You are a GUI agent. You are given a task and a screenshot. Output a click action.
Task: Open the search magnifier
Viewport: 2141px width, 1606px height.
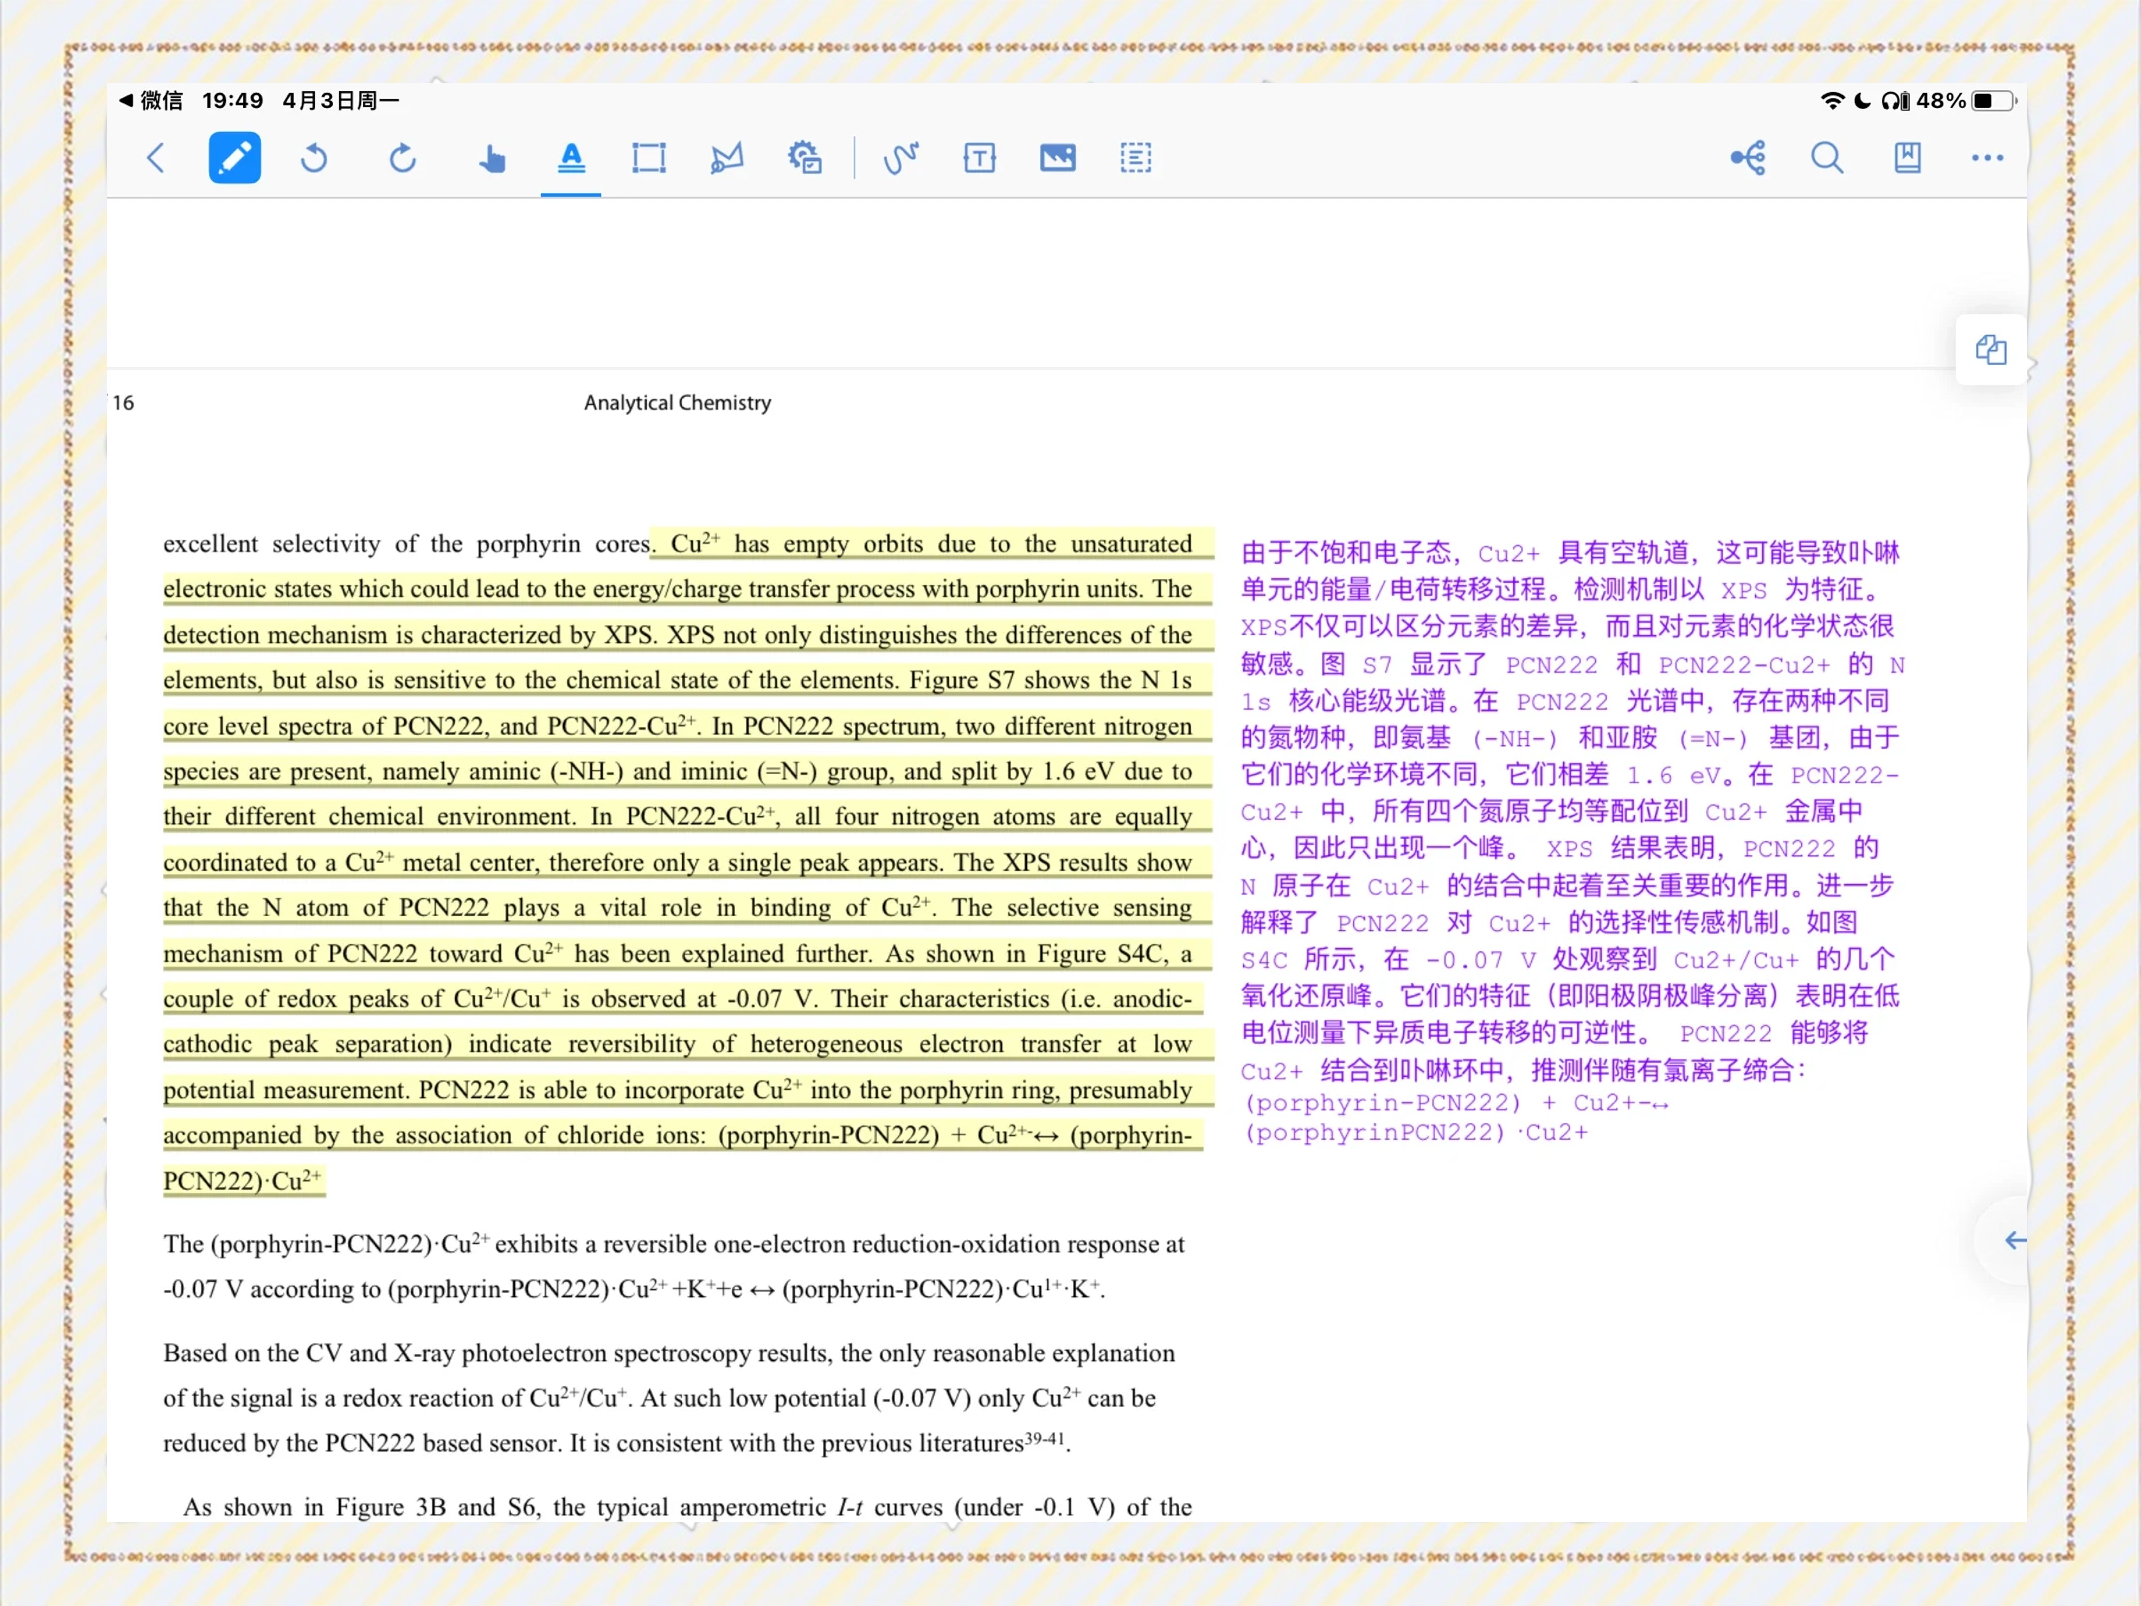(x=1827, y=158)
